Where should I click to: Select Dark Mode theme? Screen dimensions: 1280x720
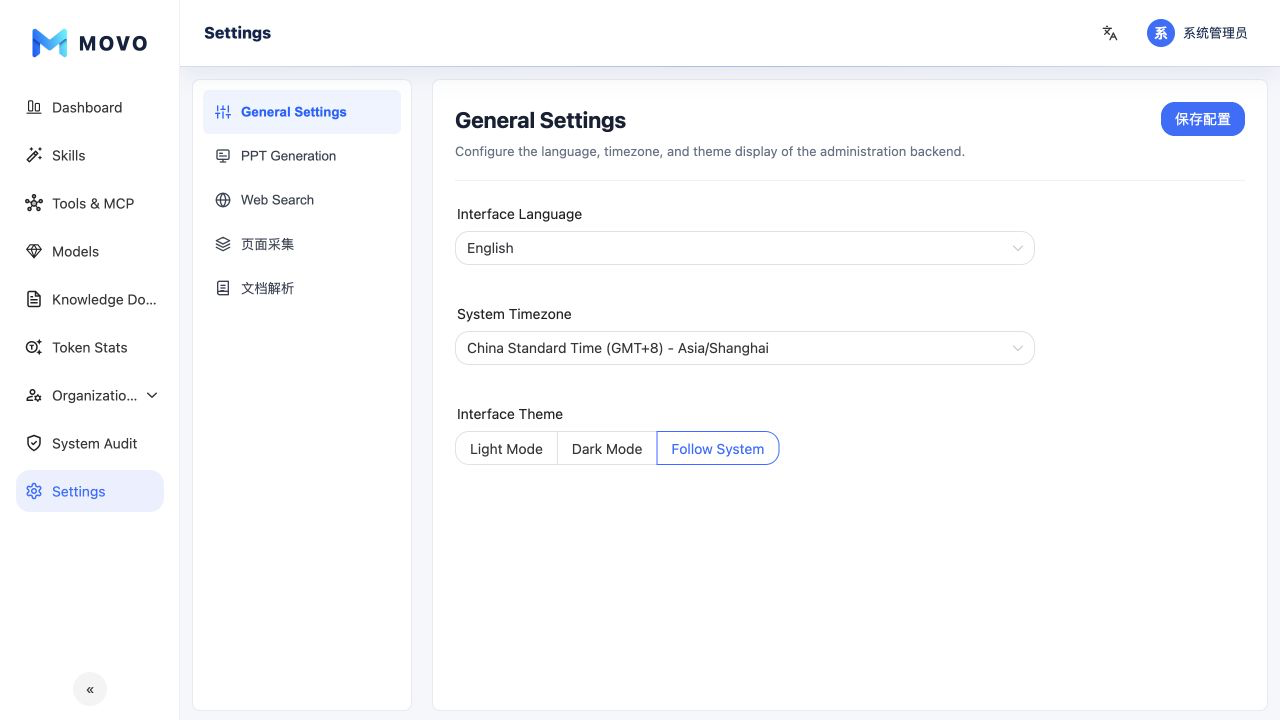click(x=607, y=448)
